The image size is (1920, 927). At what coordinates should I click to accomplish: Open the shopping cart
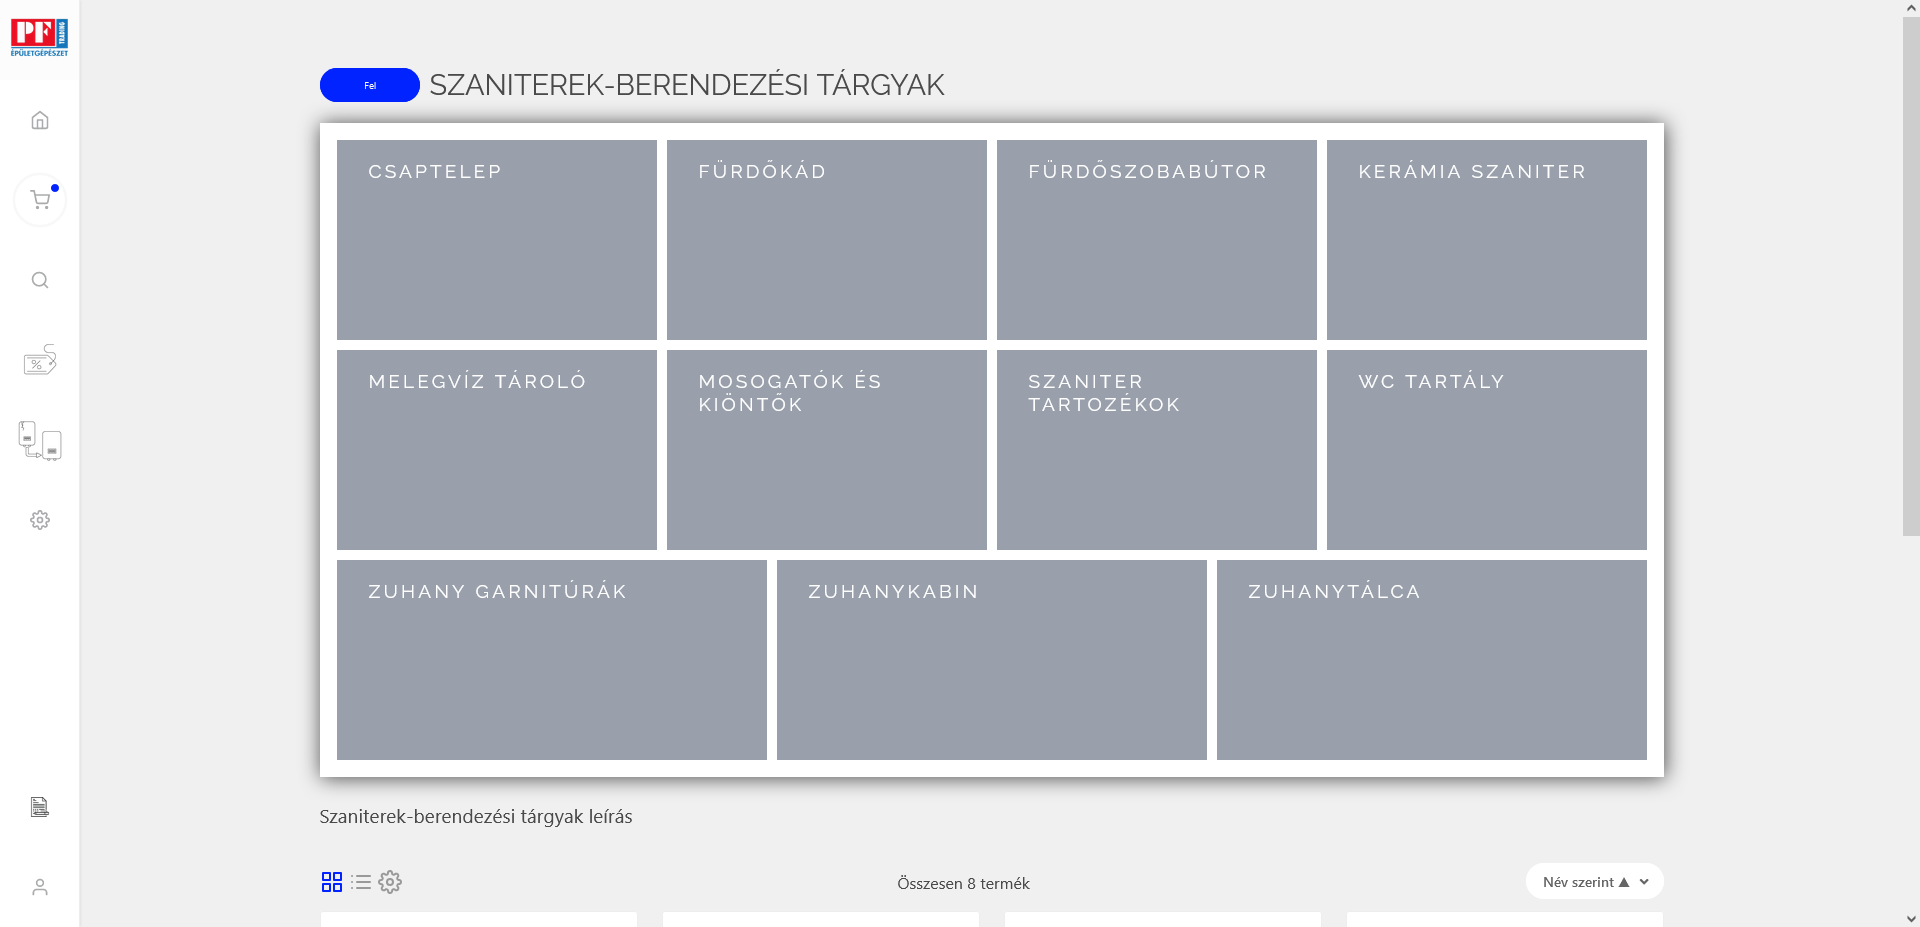(40, 200)
